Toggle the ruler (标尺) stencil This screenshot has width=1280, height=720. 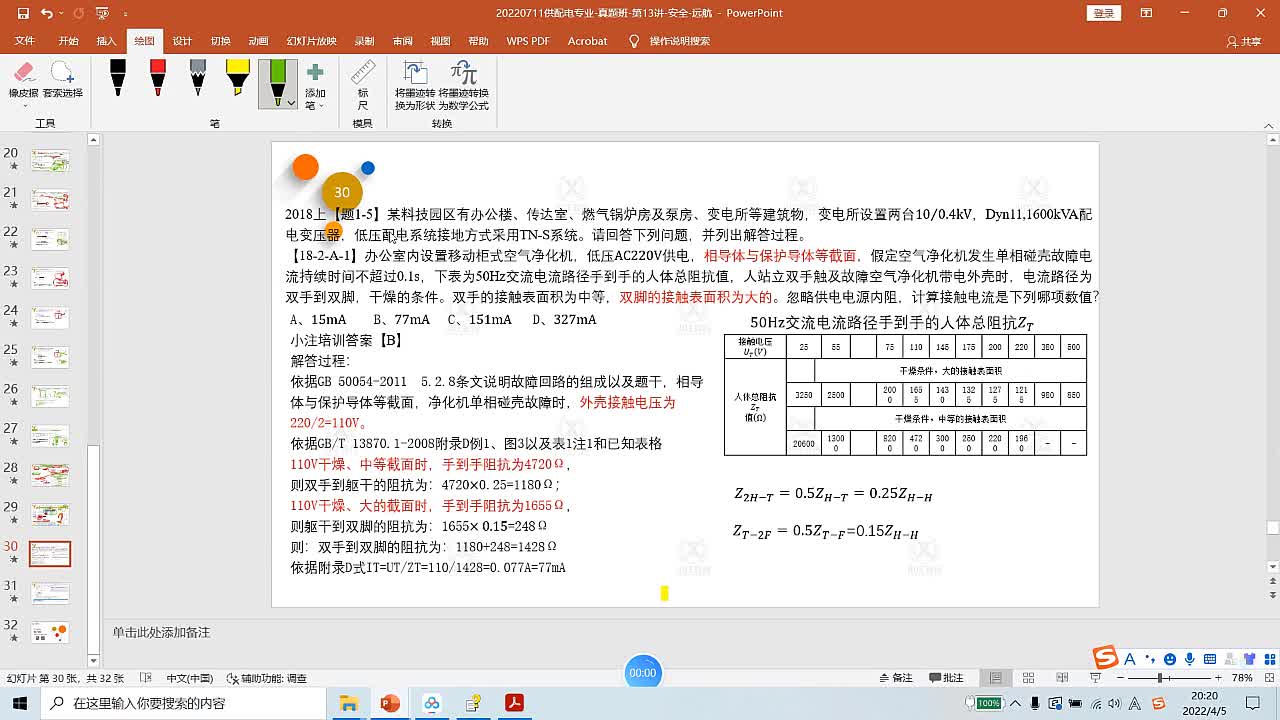click(x=363, y=84)
